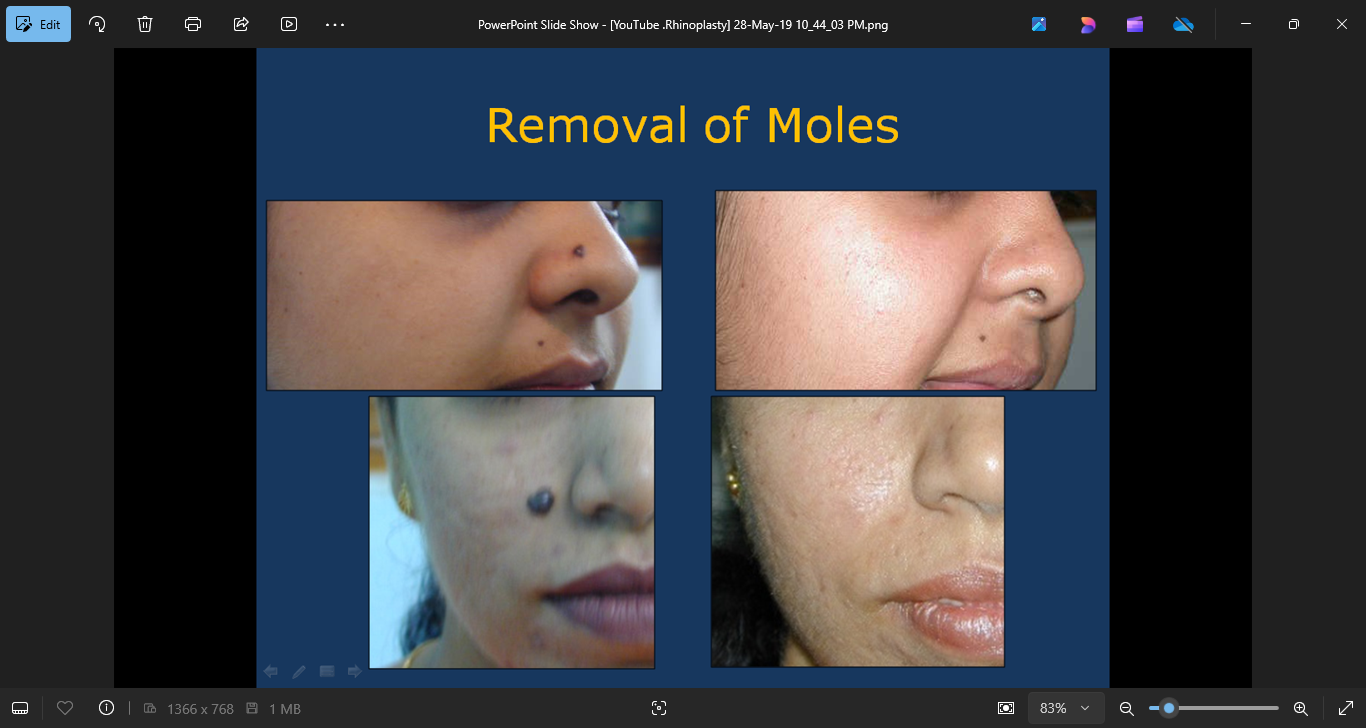Rotate the image

[x=97, y=24]
